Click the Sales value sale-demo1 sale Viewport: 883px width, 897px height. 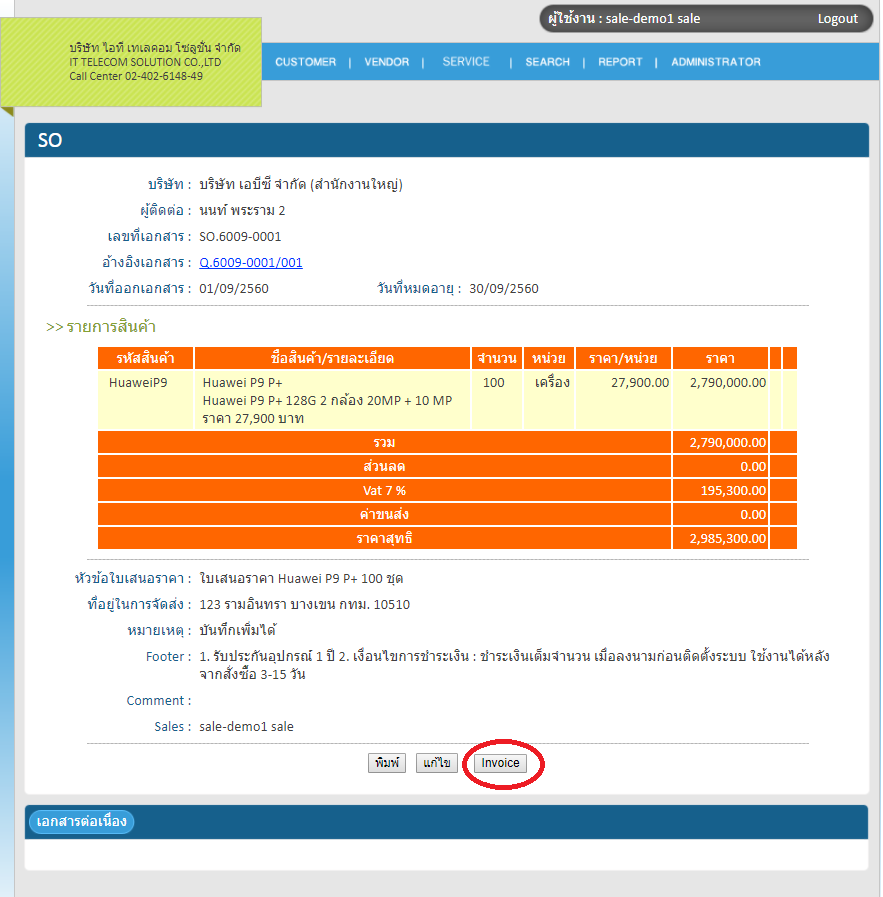tap(246, 727)
